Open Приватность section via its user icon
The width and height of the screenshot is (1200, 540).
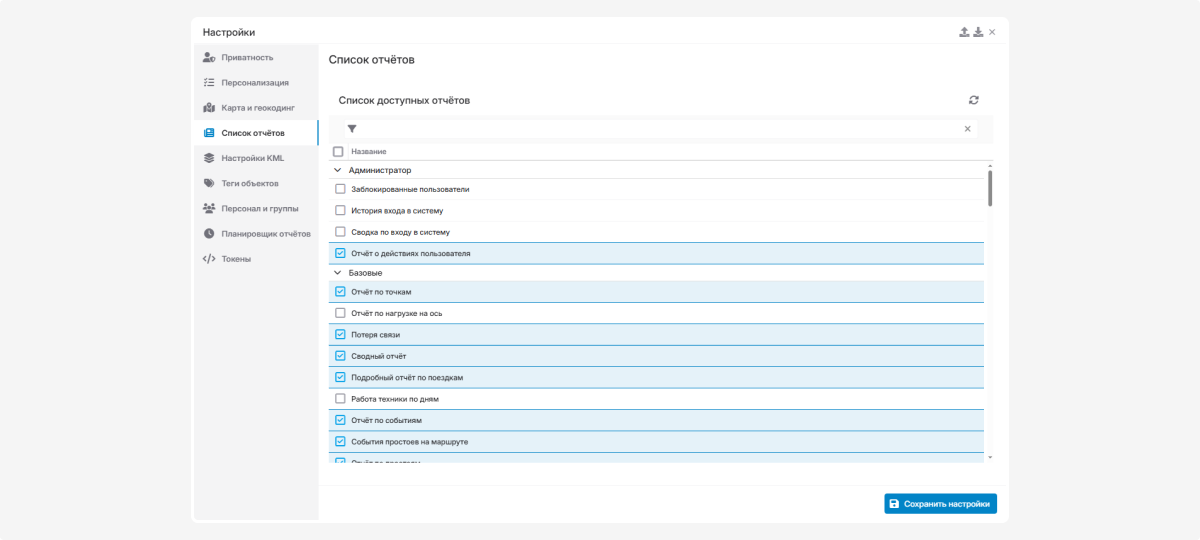(x=209, y=57)
